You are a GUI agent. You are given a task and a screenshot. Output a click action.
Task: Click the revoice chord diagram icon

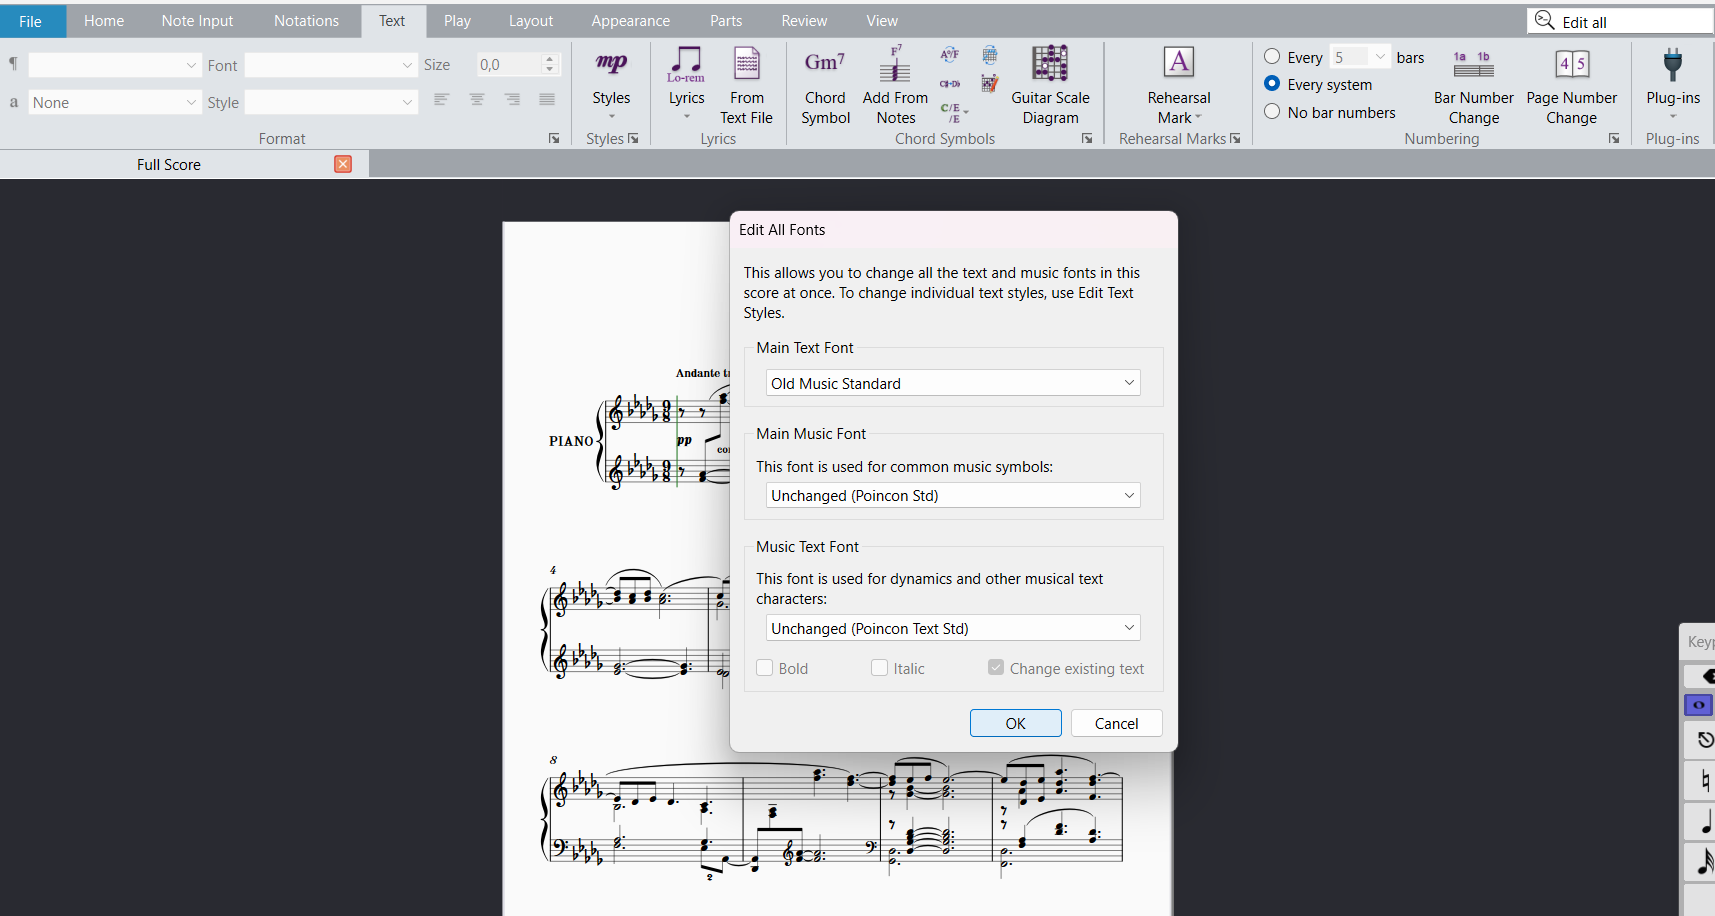989,55
